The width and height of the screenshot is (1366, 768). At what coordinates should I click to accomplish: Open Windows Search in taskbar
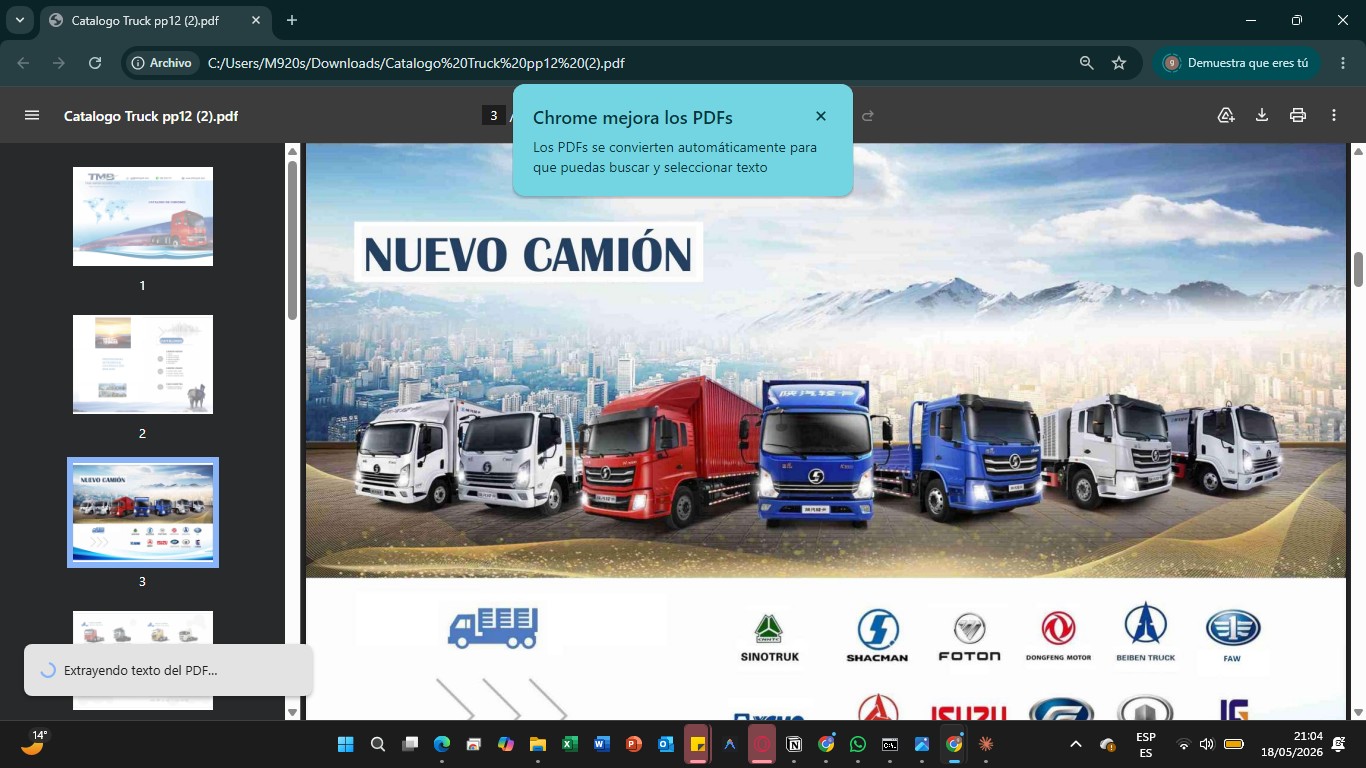(x=378, y=744)
